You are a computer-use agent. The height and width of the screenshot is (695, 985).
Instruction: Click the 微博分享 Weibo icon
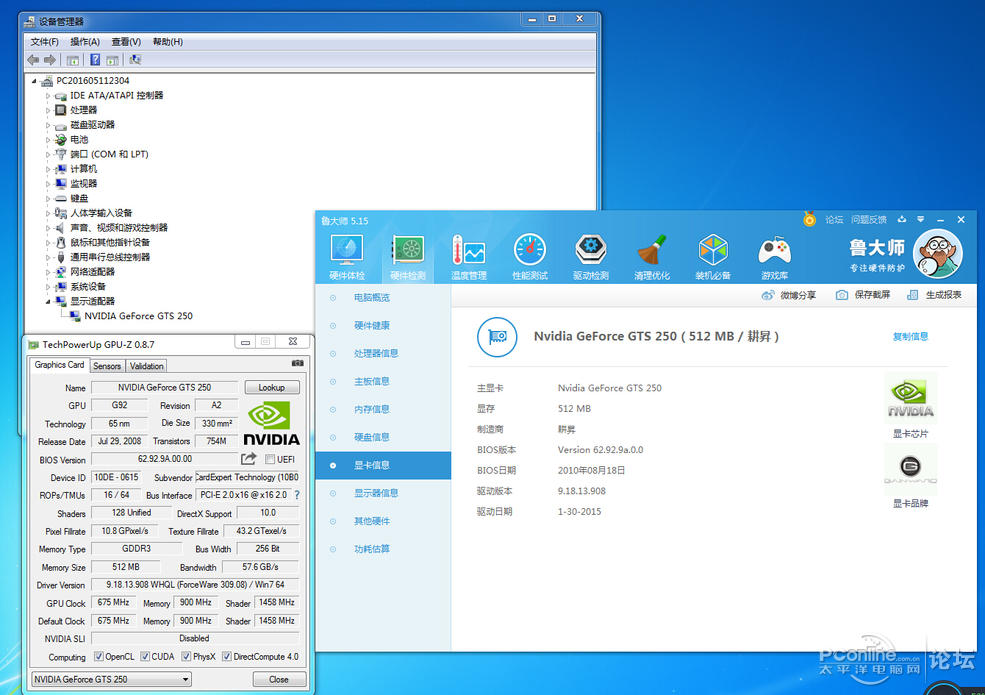[768, 295]
